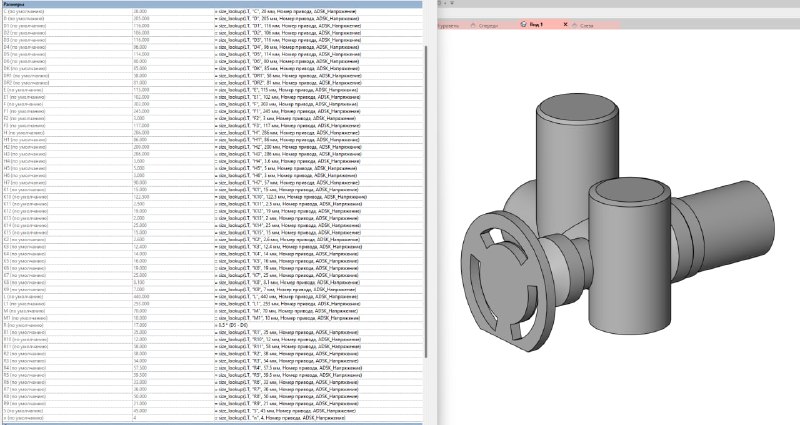
Task: Switch to the Слева view tab
Action: [587, 26]
